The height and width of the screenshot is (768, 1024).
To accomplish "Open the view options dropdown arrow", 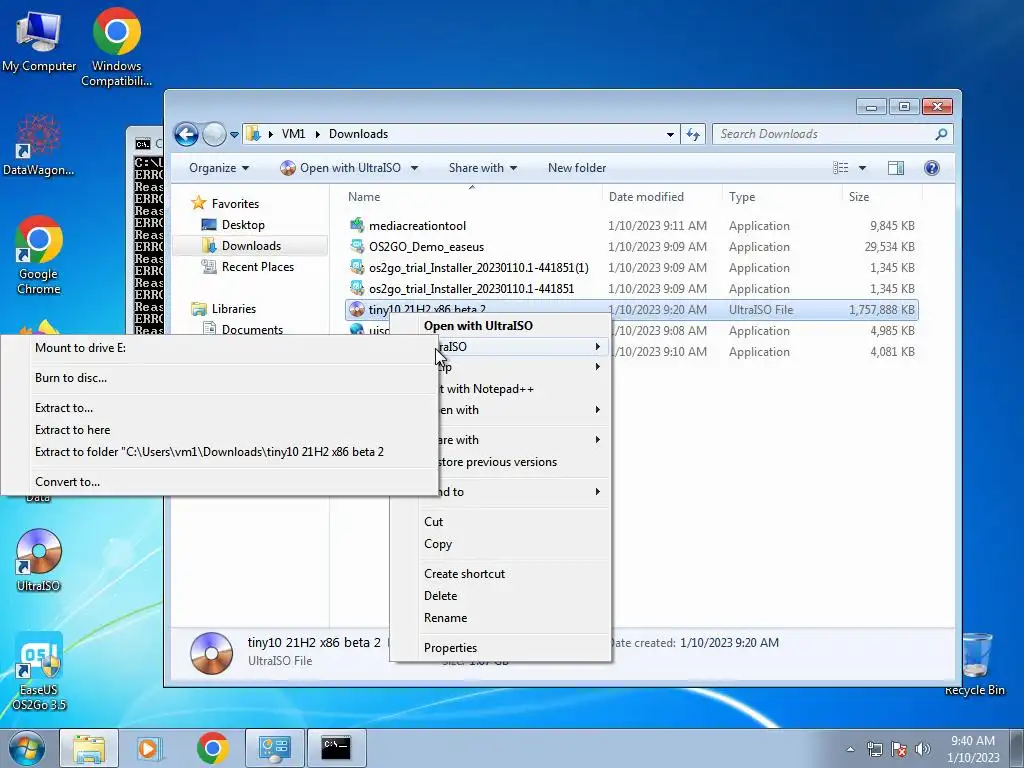I will (x=862, y=168).
